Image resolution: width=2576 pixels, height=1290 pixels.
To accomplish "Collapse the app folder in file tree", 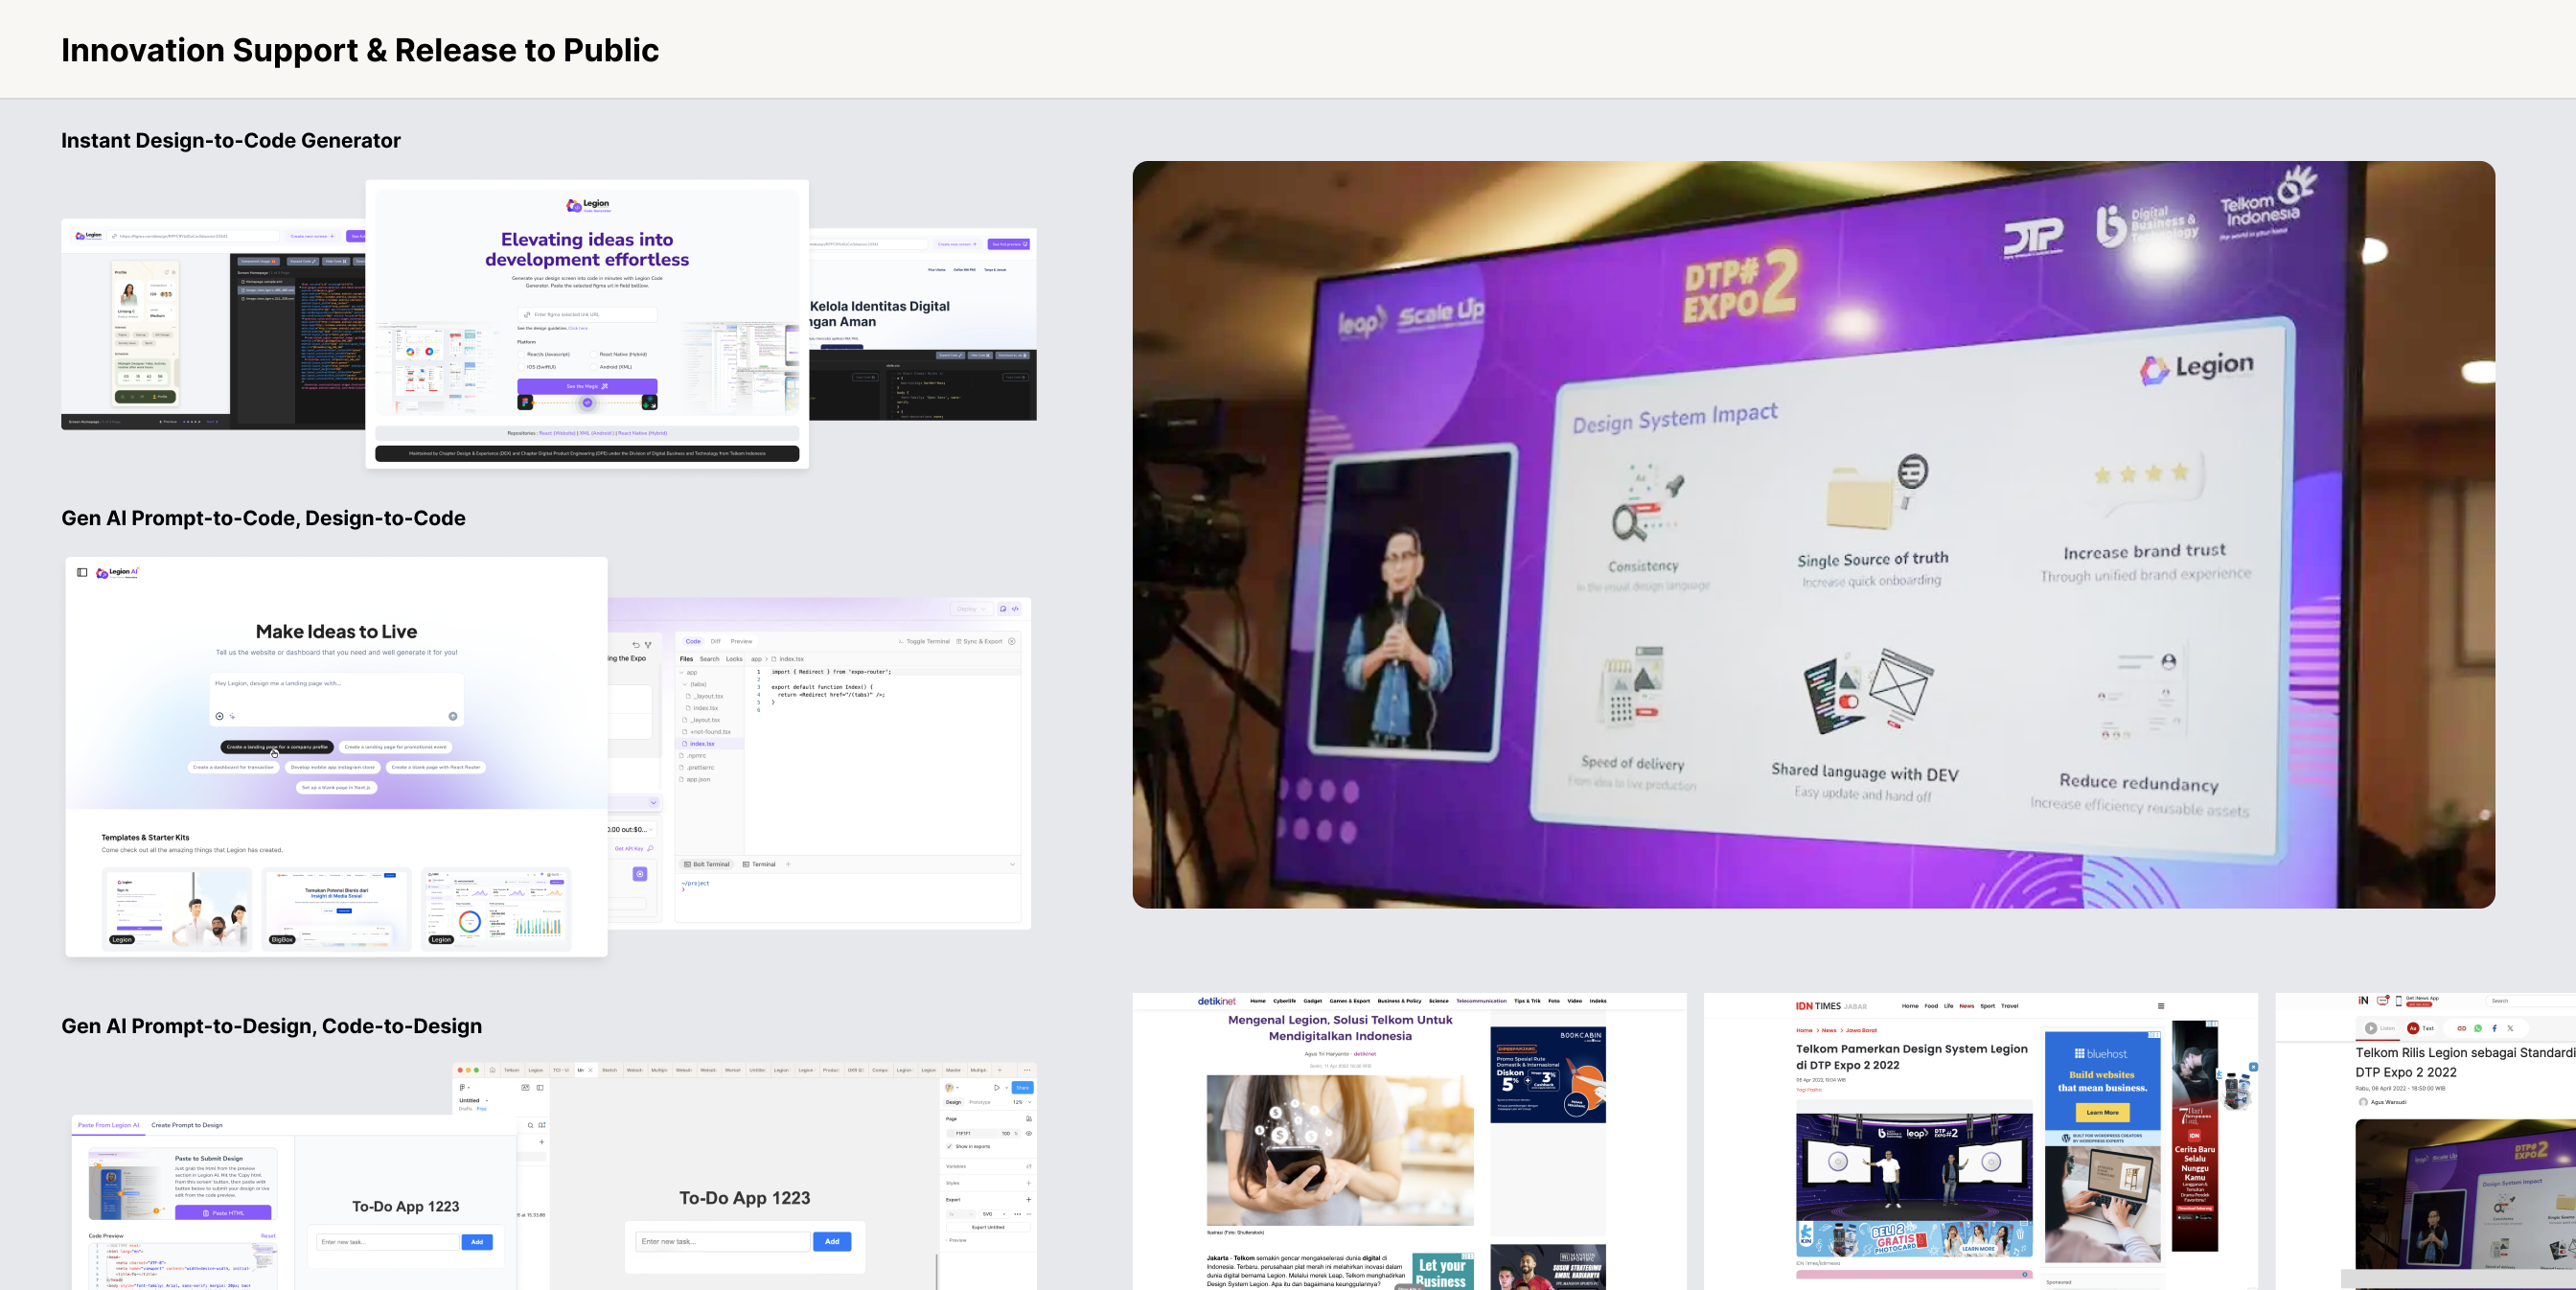I will pos(683,673).
